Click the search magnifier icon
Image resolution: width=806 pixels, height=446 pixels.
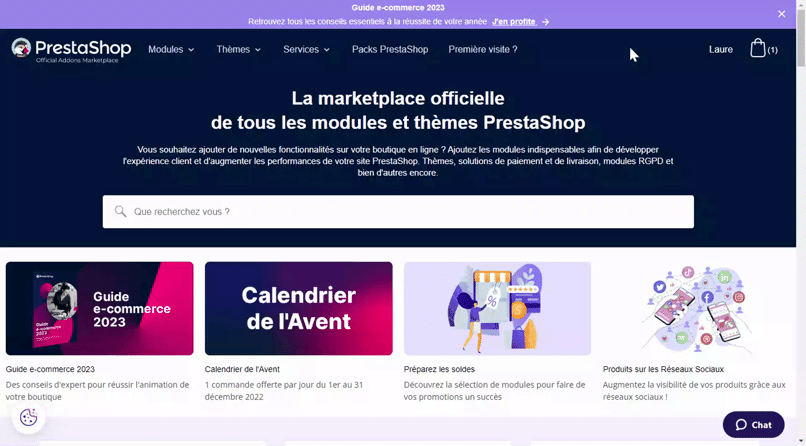click(x=120, y=211)
